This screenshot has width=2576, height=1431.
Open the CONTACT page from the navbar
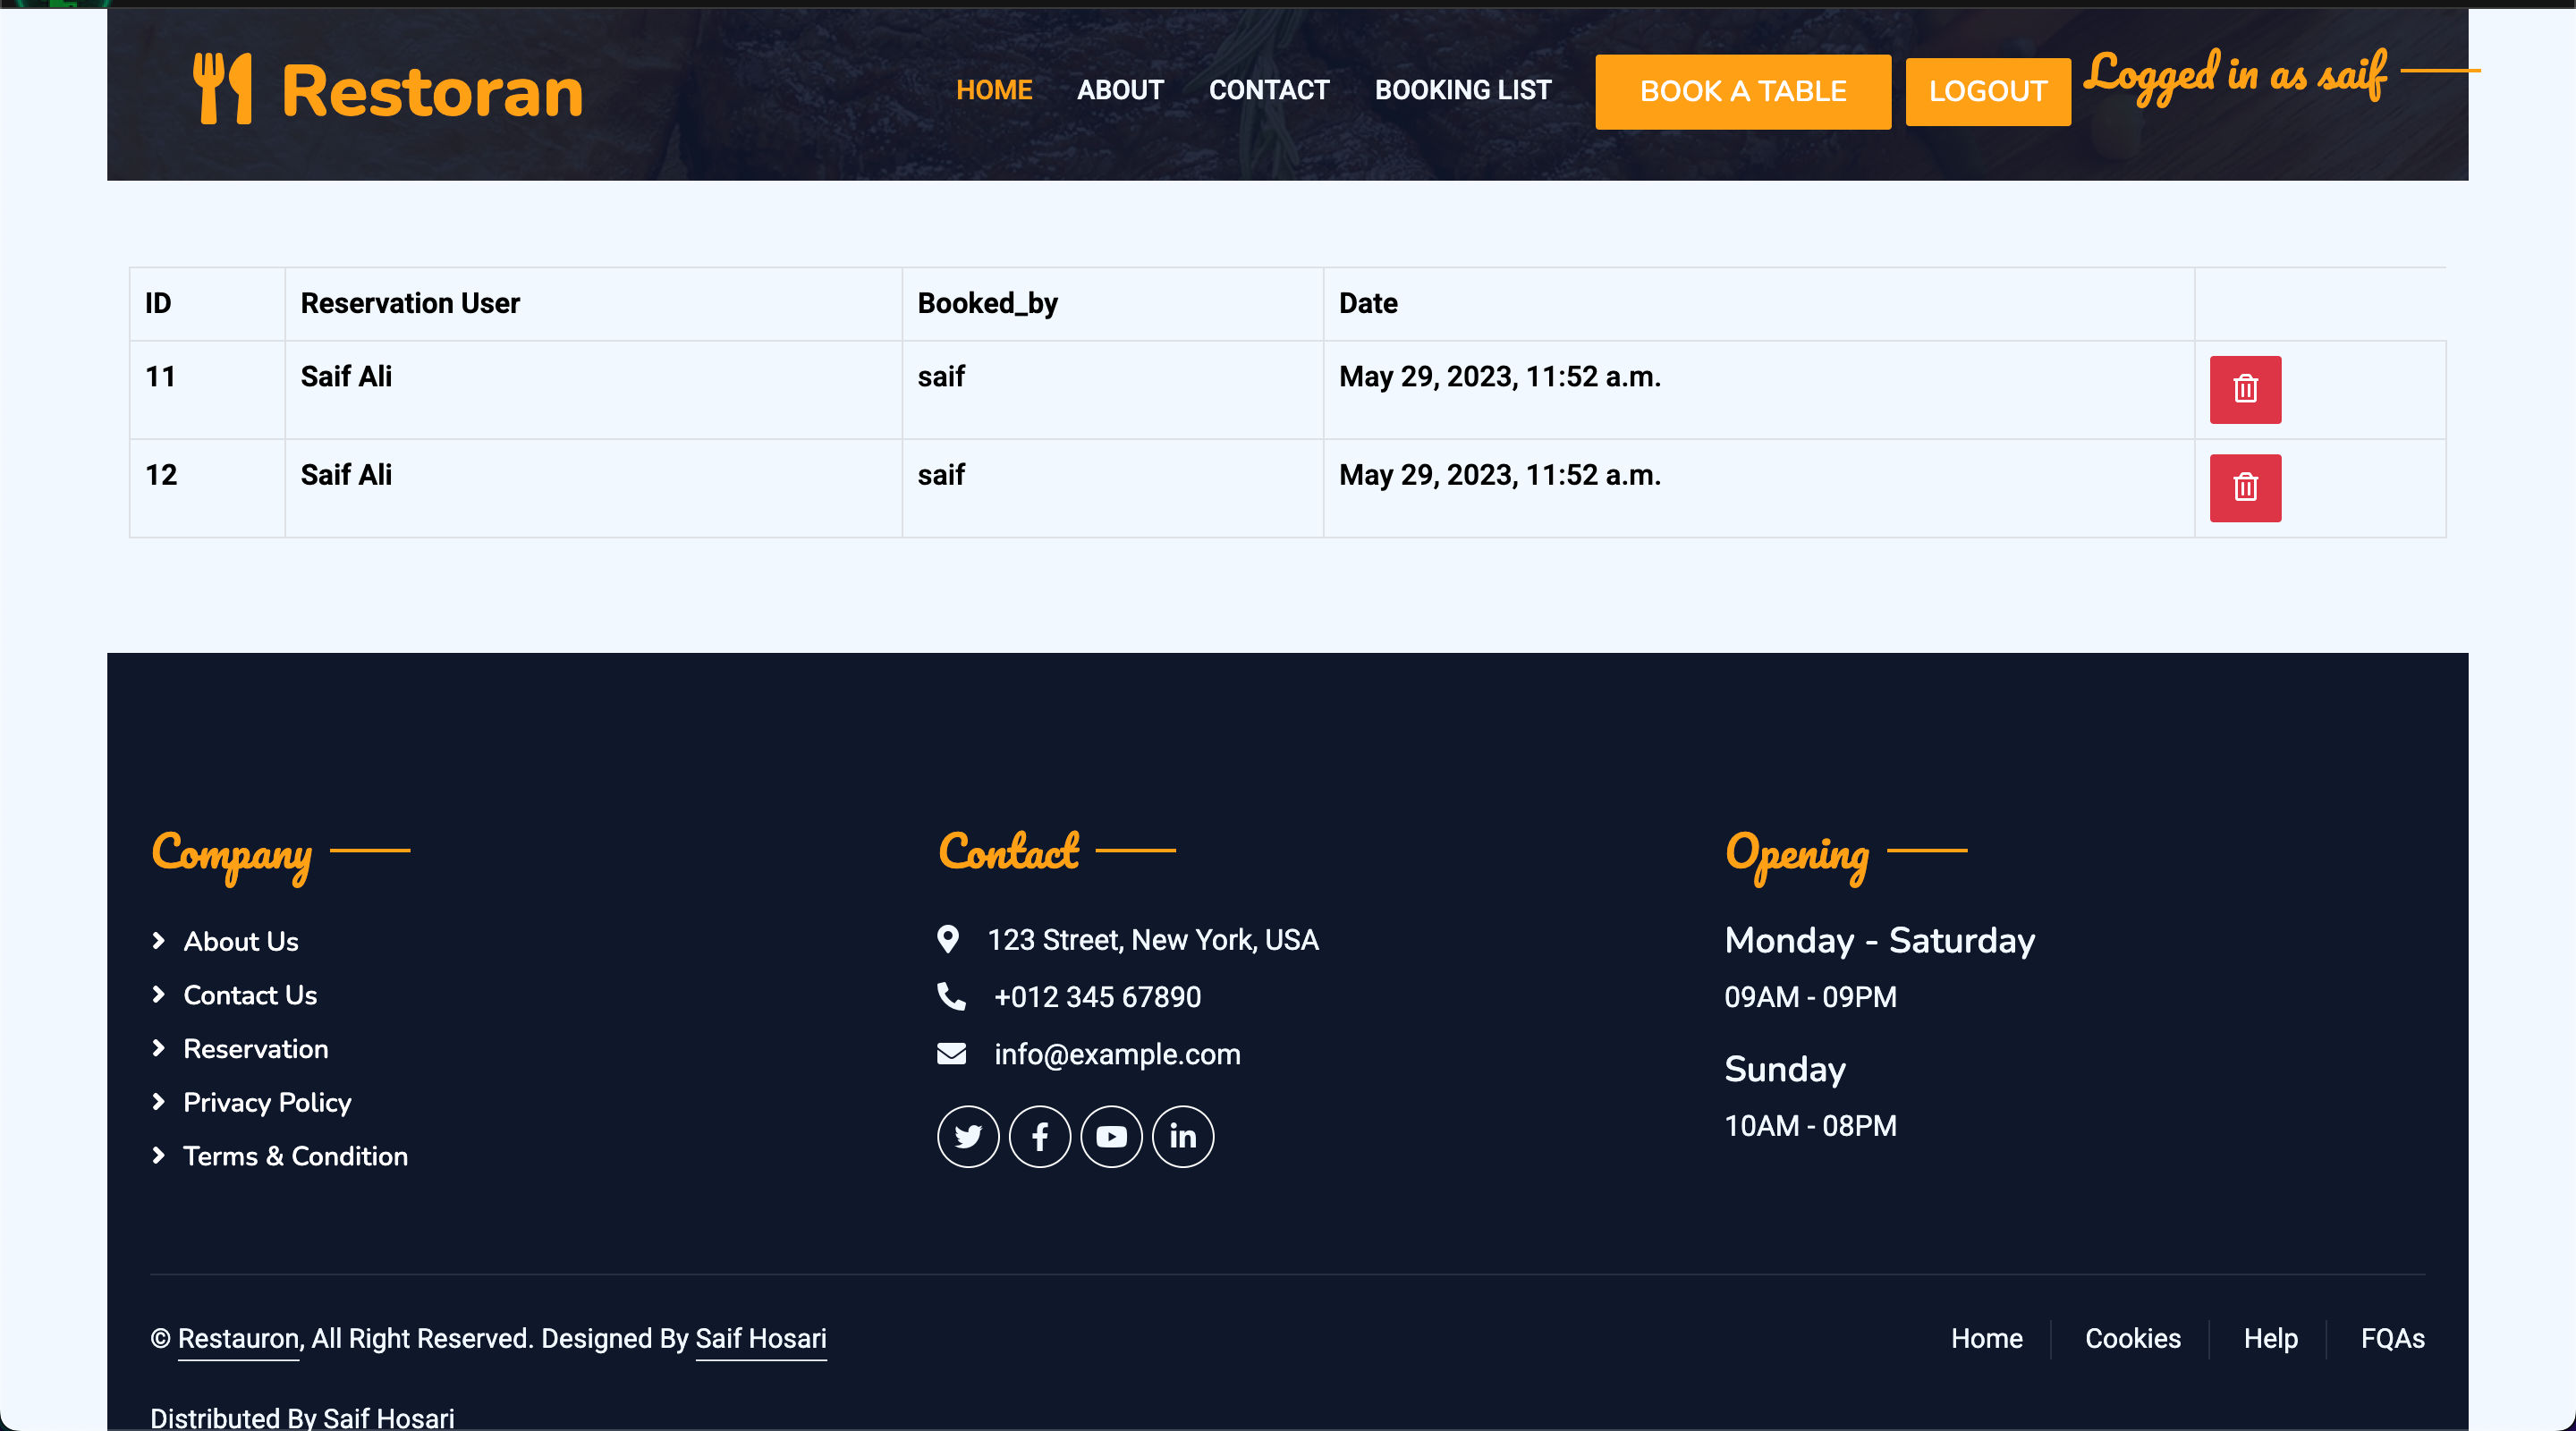click(1269, 90)
